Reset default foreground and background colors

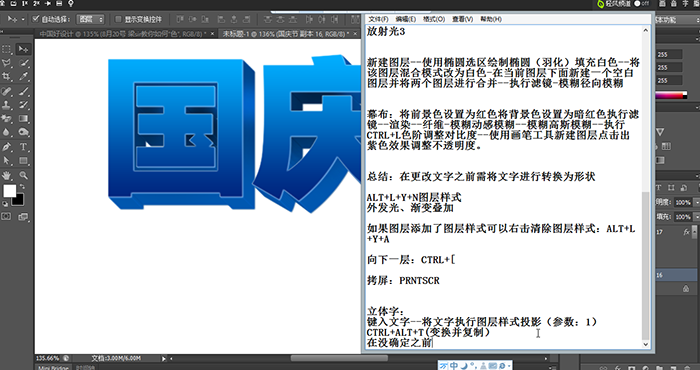pyautogui.click(x=5, y=204)
